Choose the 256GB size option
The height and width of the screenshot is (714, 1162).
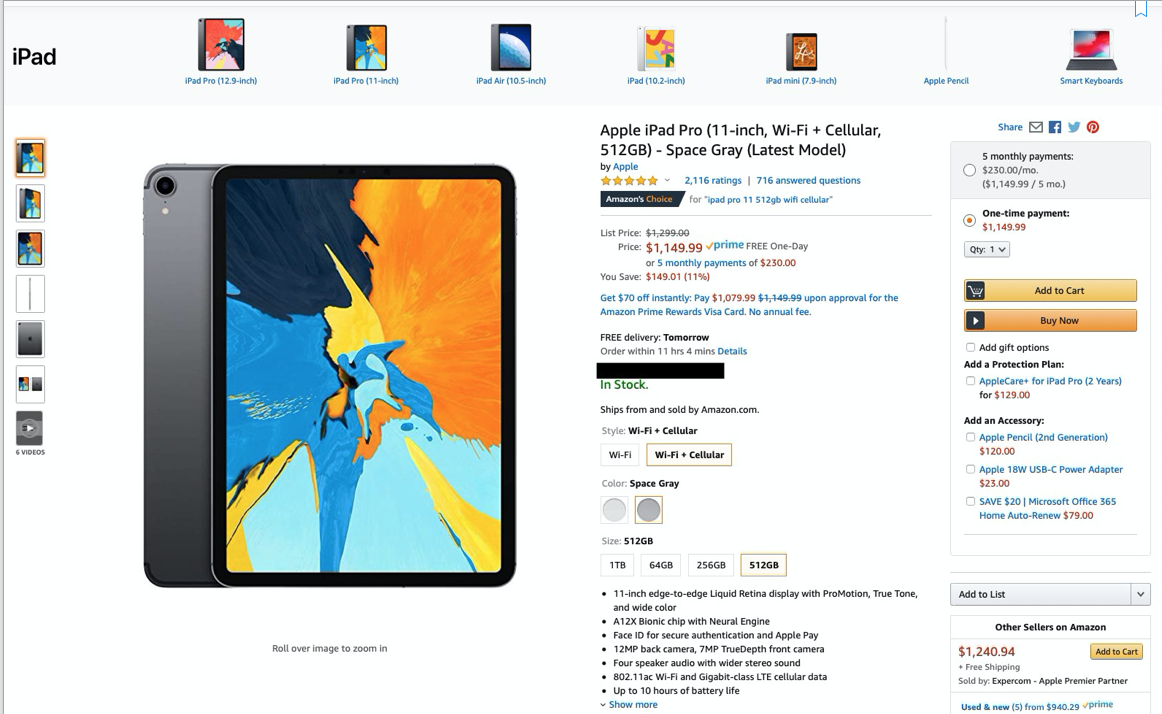[711, 565]
